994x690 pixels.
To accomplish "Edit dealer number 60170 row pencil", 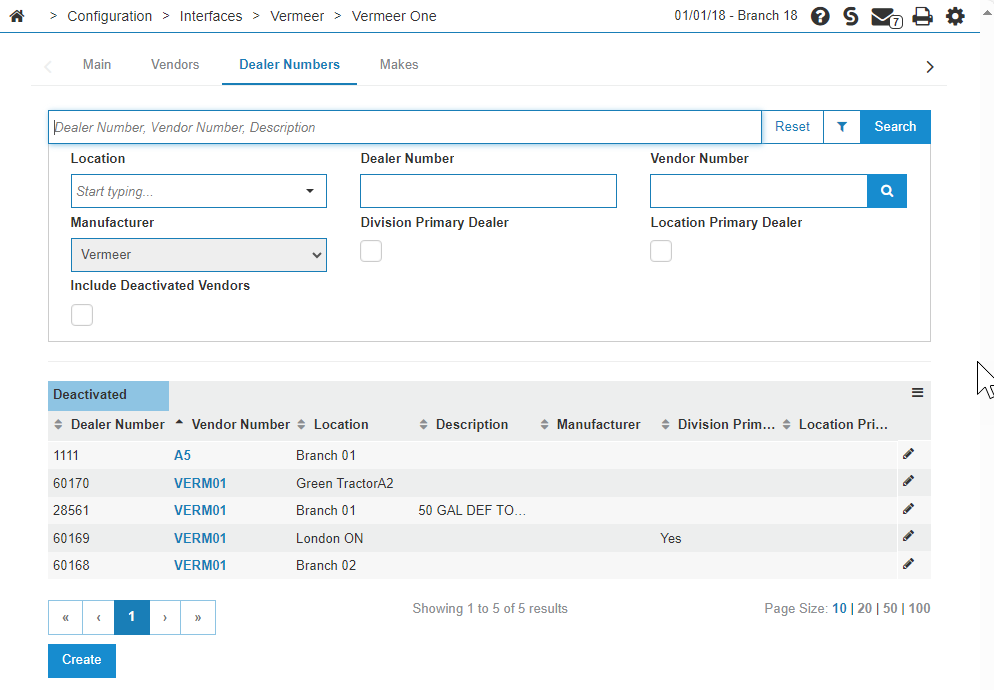I will [908, 481].
